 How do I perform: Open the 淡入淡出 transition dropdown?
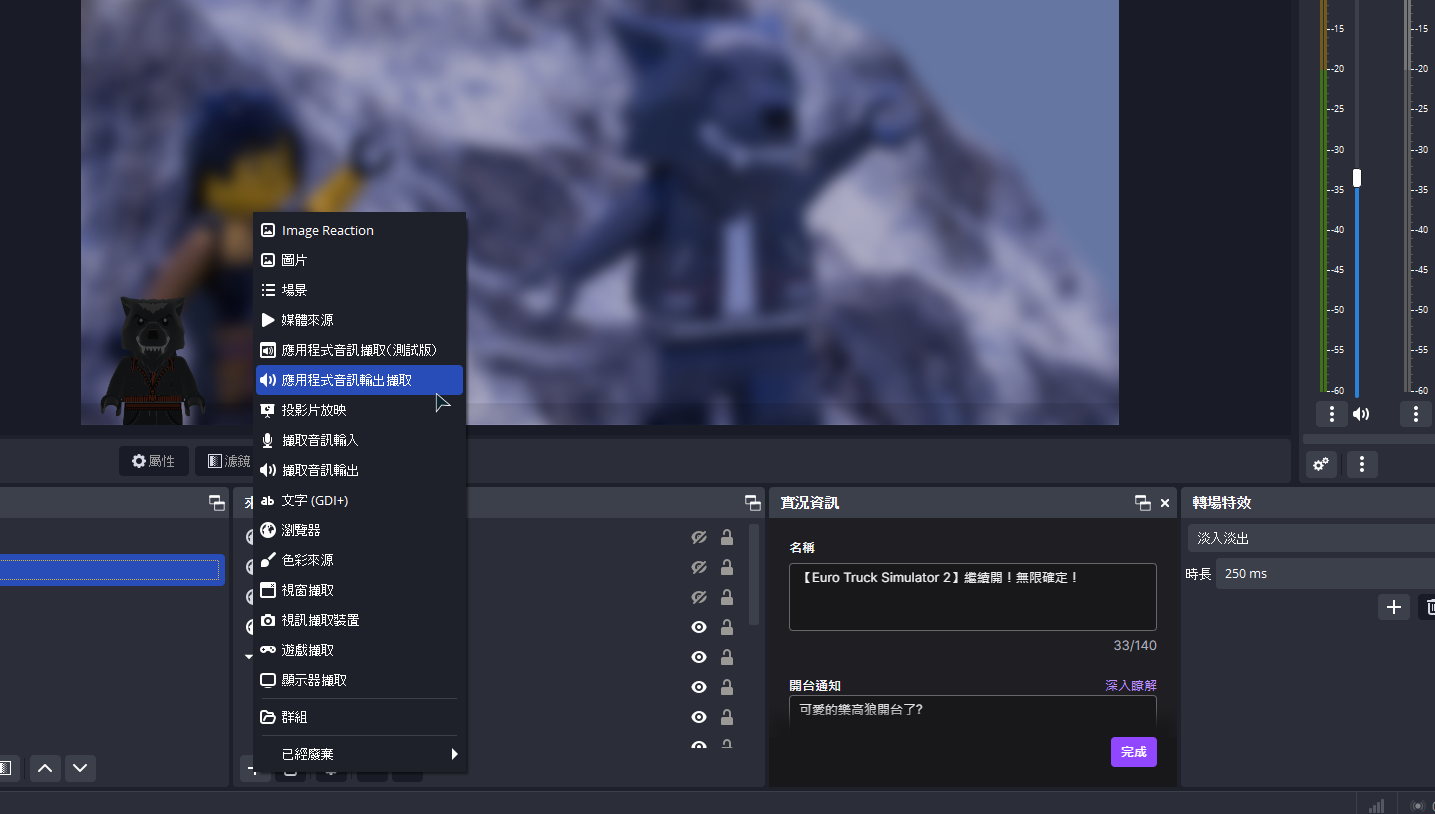click(x=1310, y=538)
